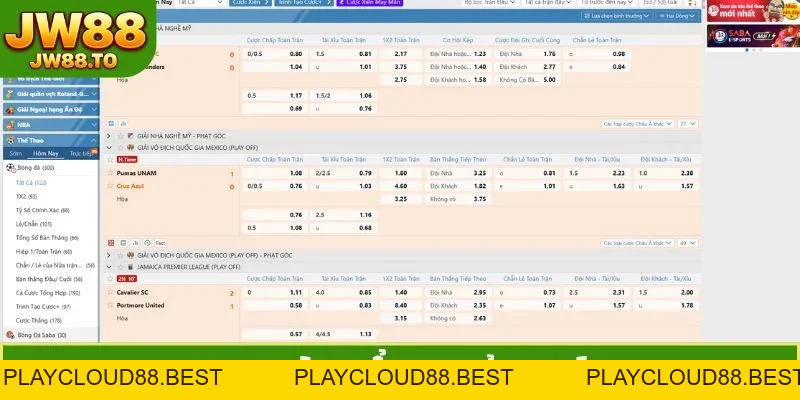Screen dimensions: 800x400
Task: Open the statistics chart icon under Pumas UNAM match
Action: click(135, 243)
